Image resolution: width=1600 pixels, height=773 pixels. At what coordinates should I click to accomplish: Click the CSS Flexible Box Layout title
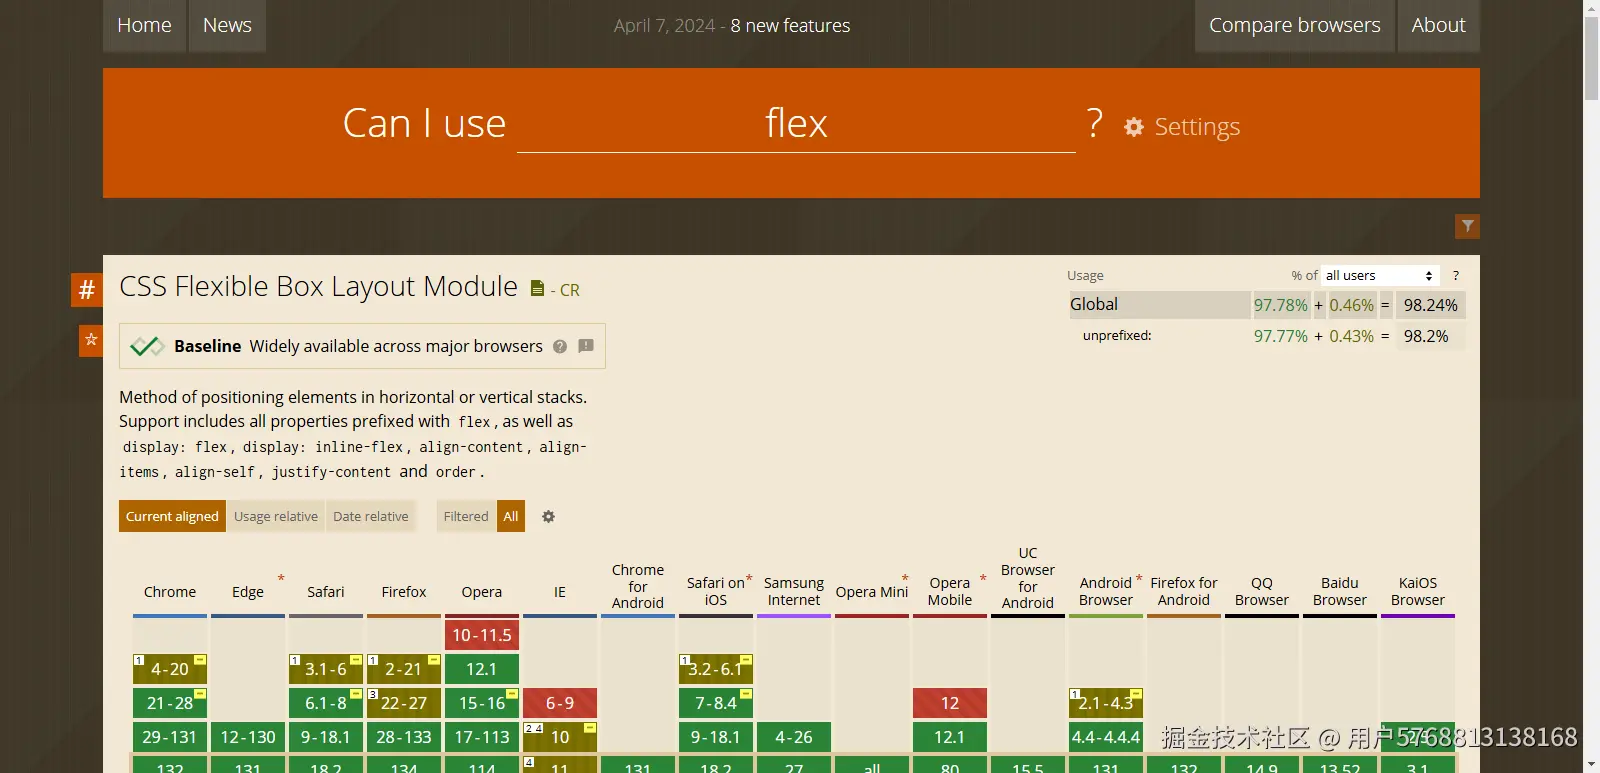coord(318,287)
